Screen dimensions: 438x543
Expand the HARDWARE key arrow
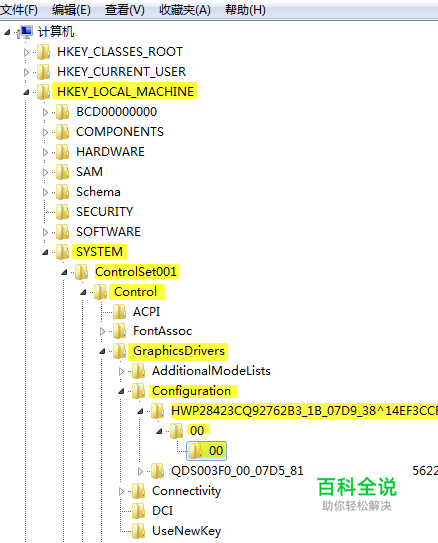coord(45,152)
